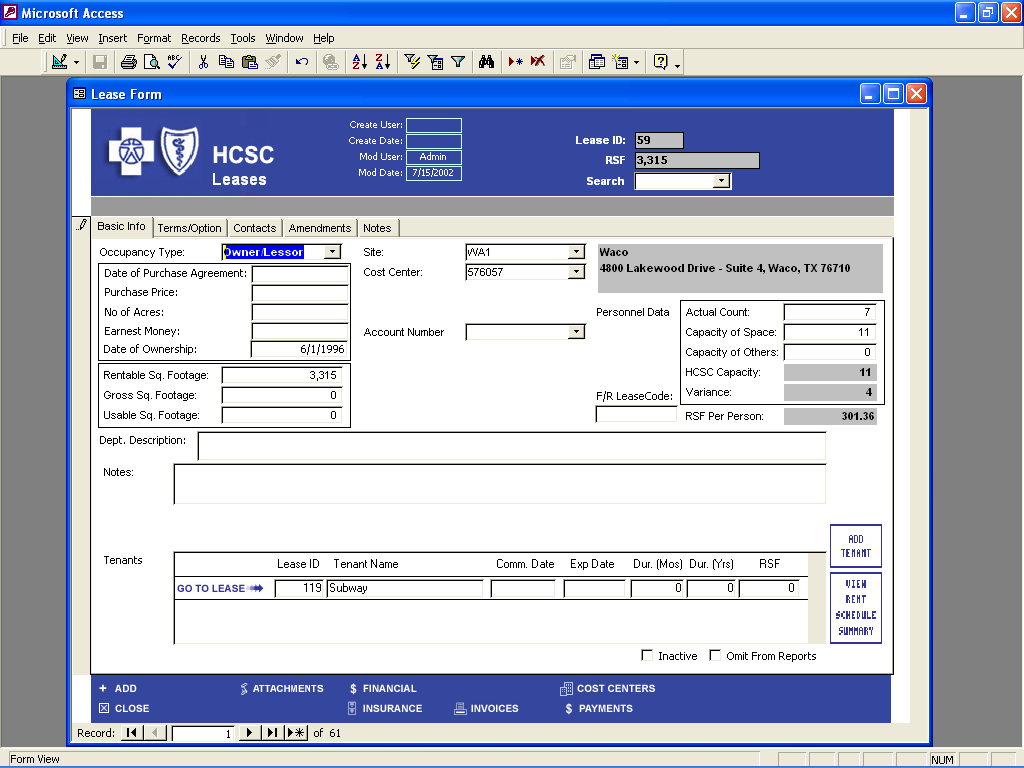Click View Rent Schedule Summary button

(x=856, y=607)
